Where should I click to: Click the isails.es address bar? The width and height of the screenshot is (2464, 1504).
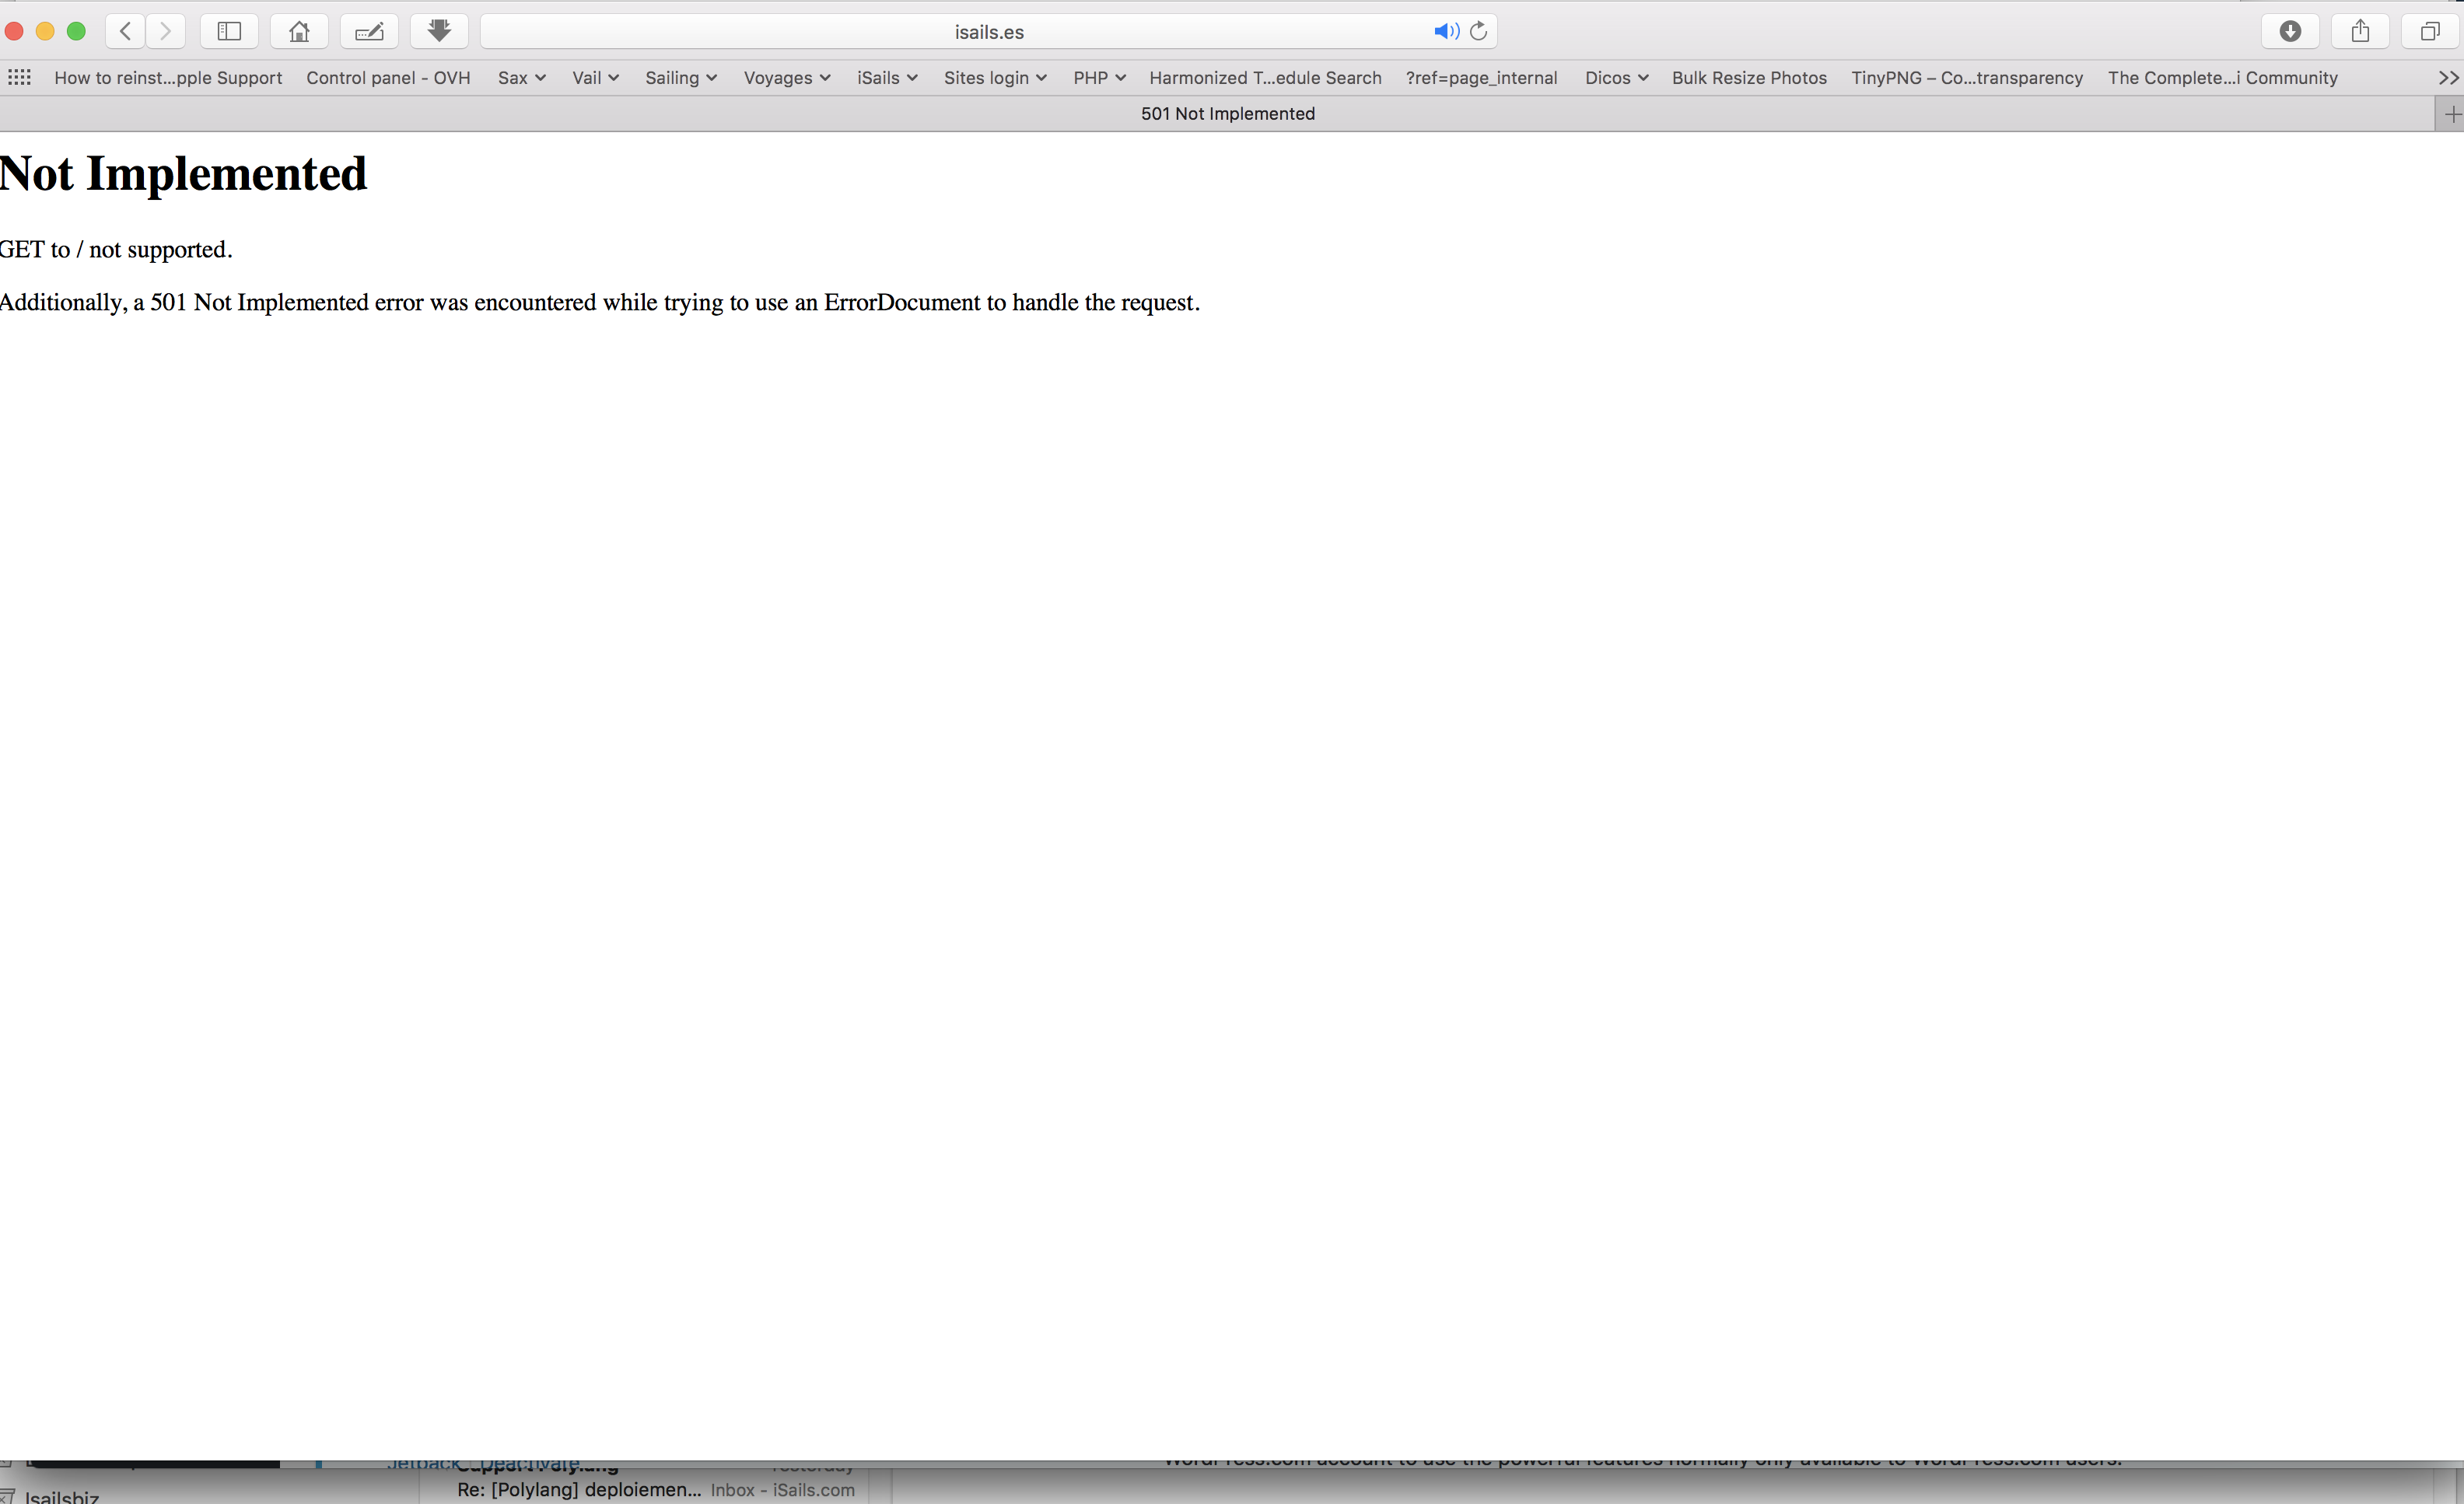(989, 32)
